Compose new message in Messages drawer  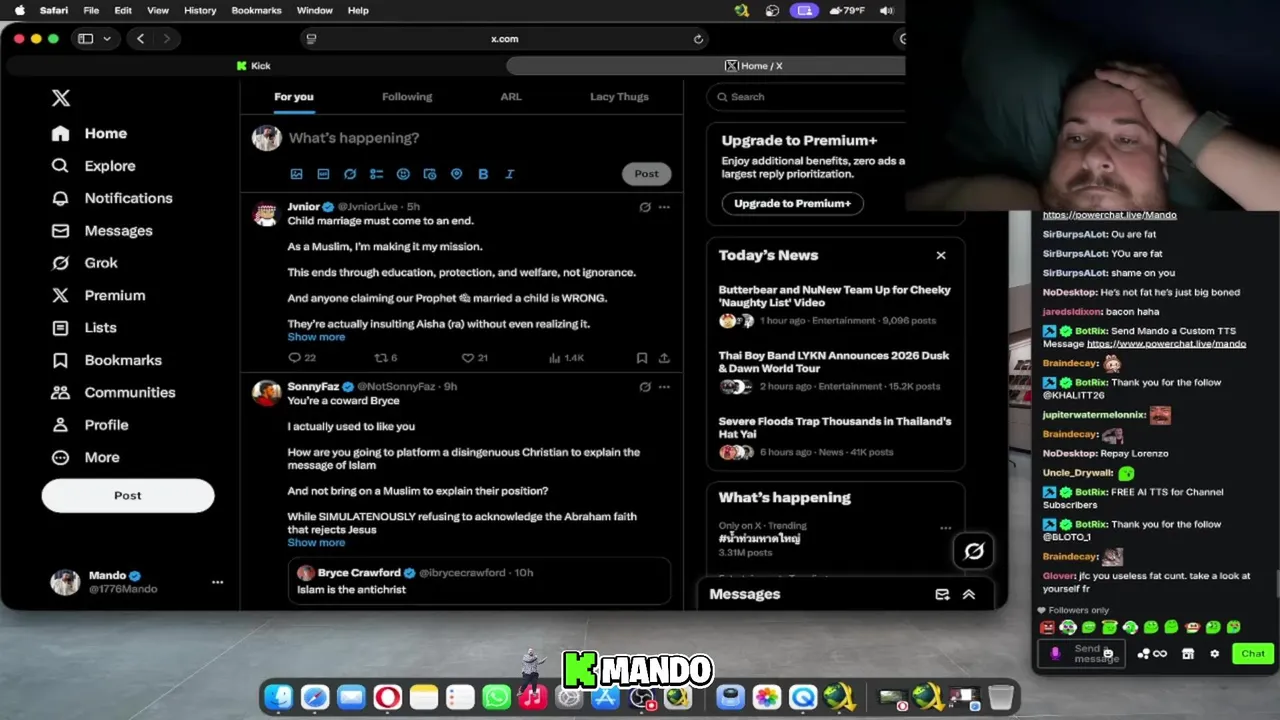pos(942,594)
